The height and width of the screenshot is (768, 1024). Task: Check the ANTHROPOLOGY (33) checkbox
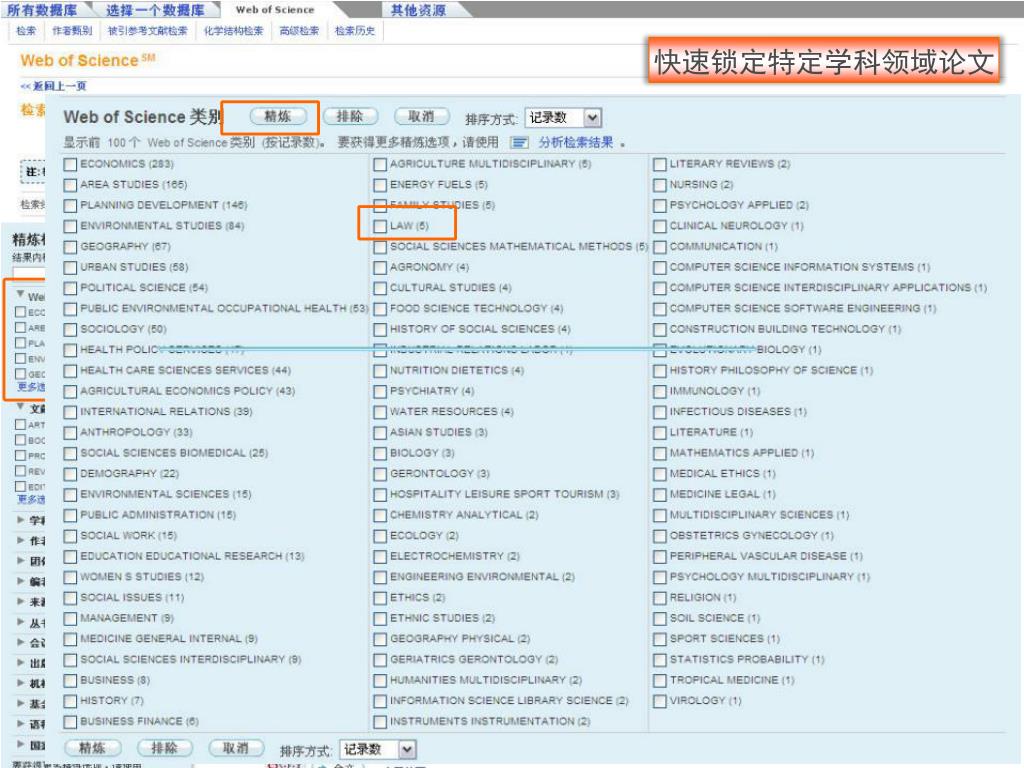(x=71, y=433)
